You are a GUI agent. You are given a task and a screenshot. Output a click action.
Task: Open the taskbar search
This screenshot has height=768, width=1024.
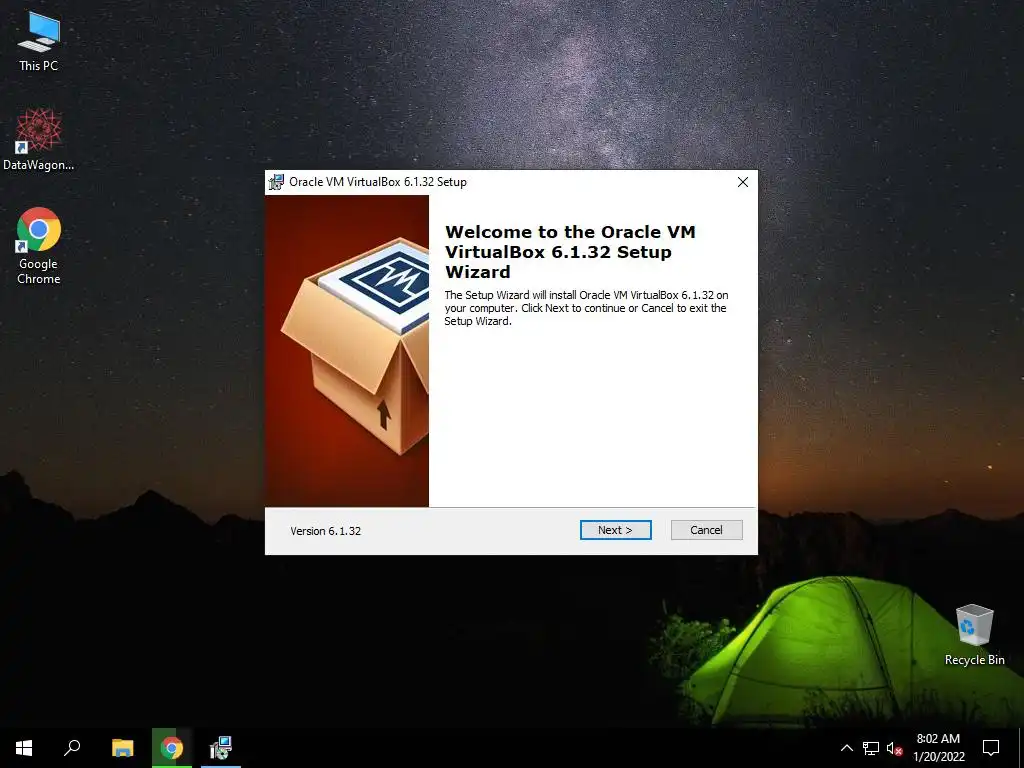pyautogui.click(x=72, y=748)
